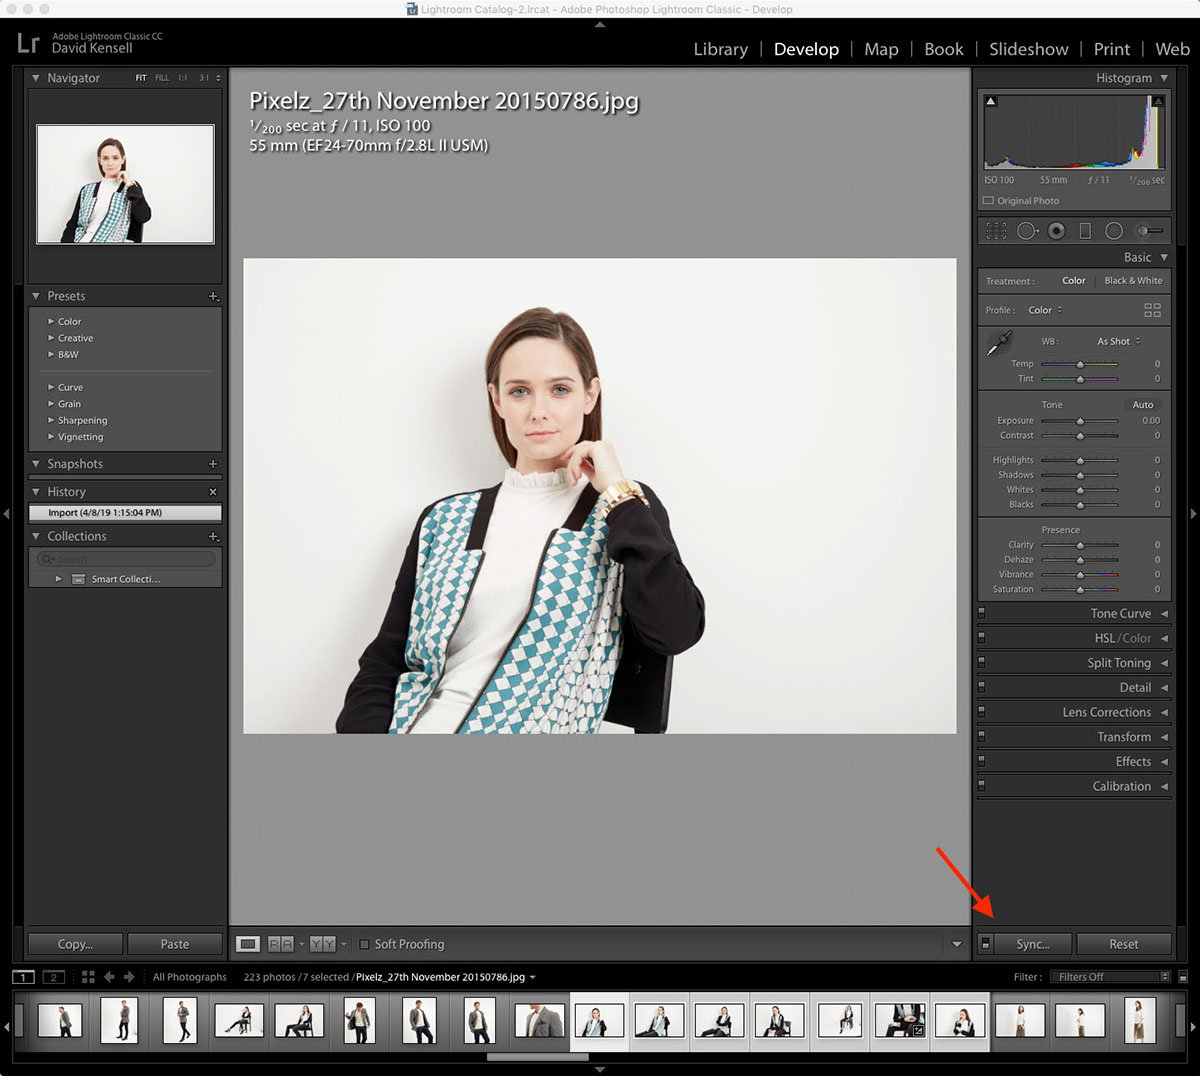Select the Spot Removal tool
The image size is (1200, 1076).
(1027, 231)
